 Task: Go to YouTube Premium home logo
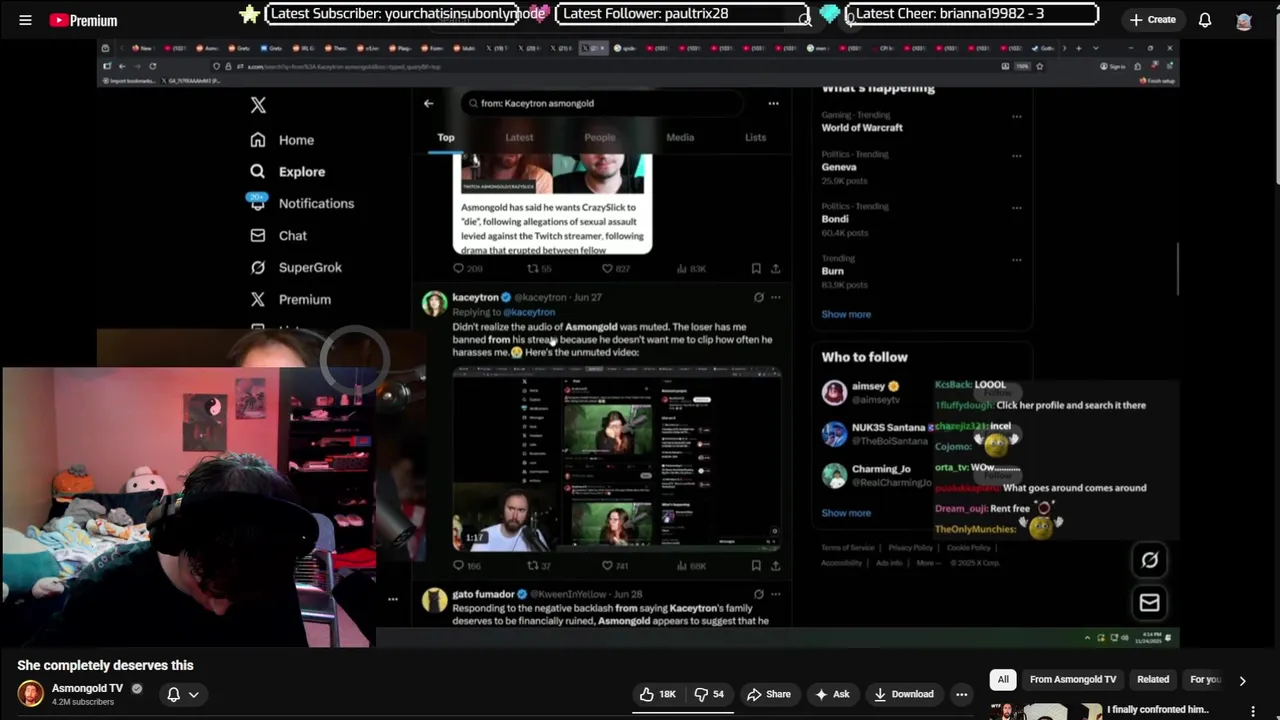(82, 20)
